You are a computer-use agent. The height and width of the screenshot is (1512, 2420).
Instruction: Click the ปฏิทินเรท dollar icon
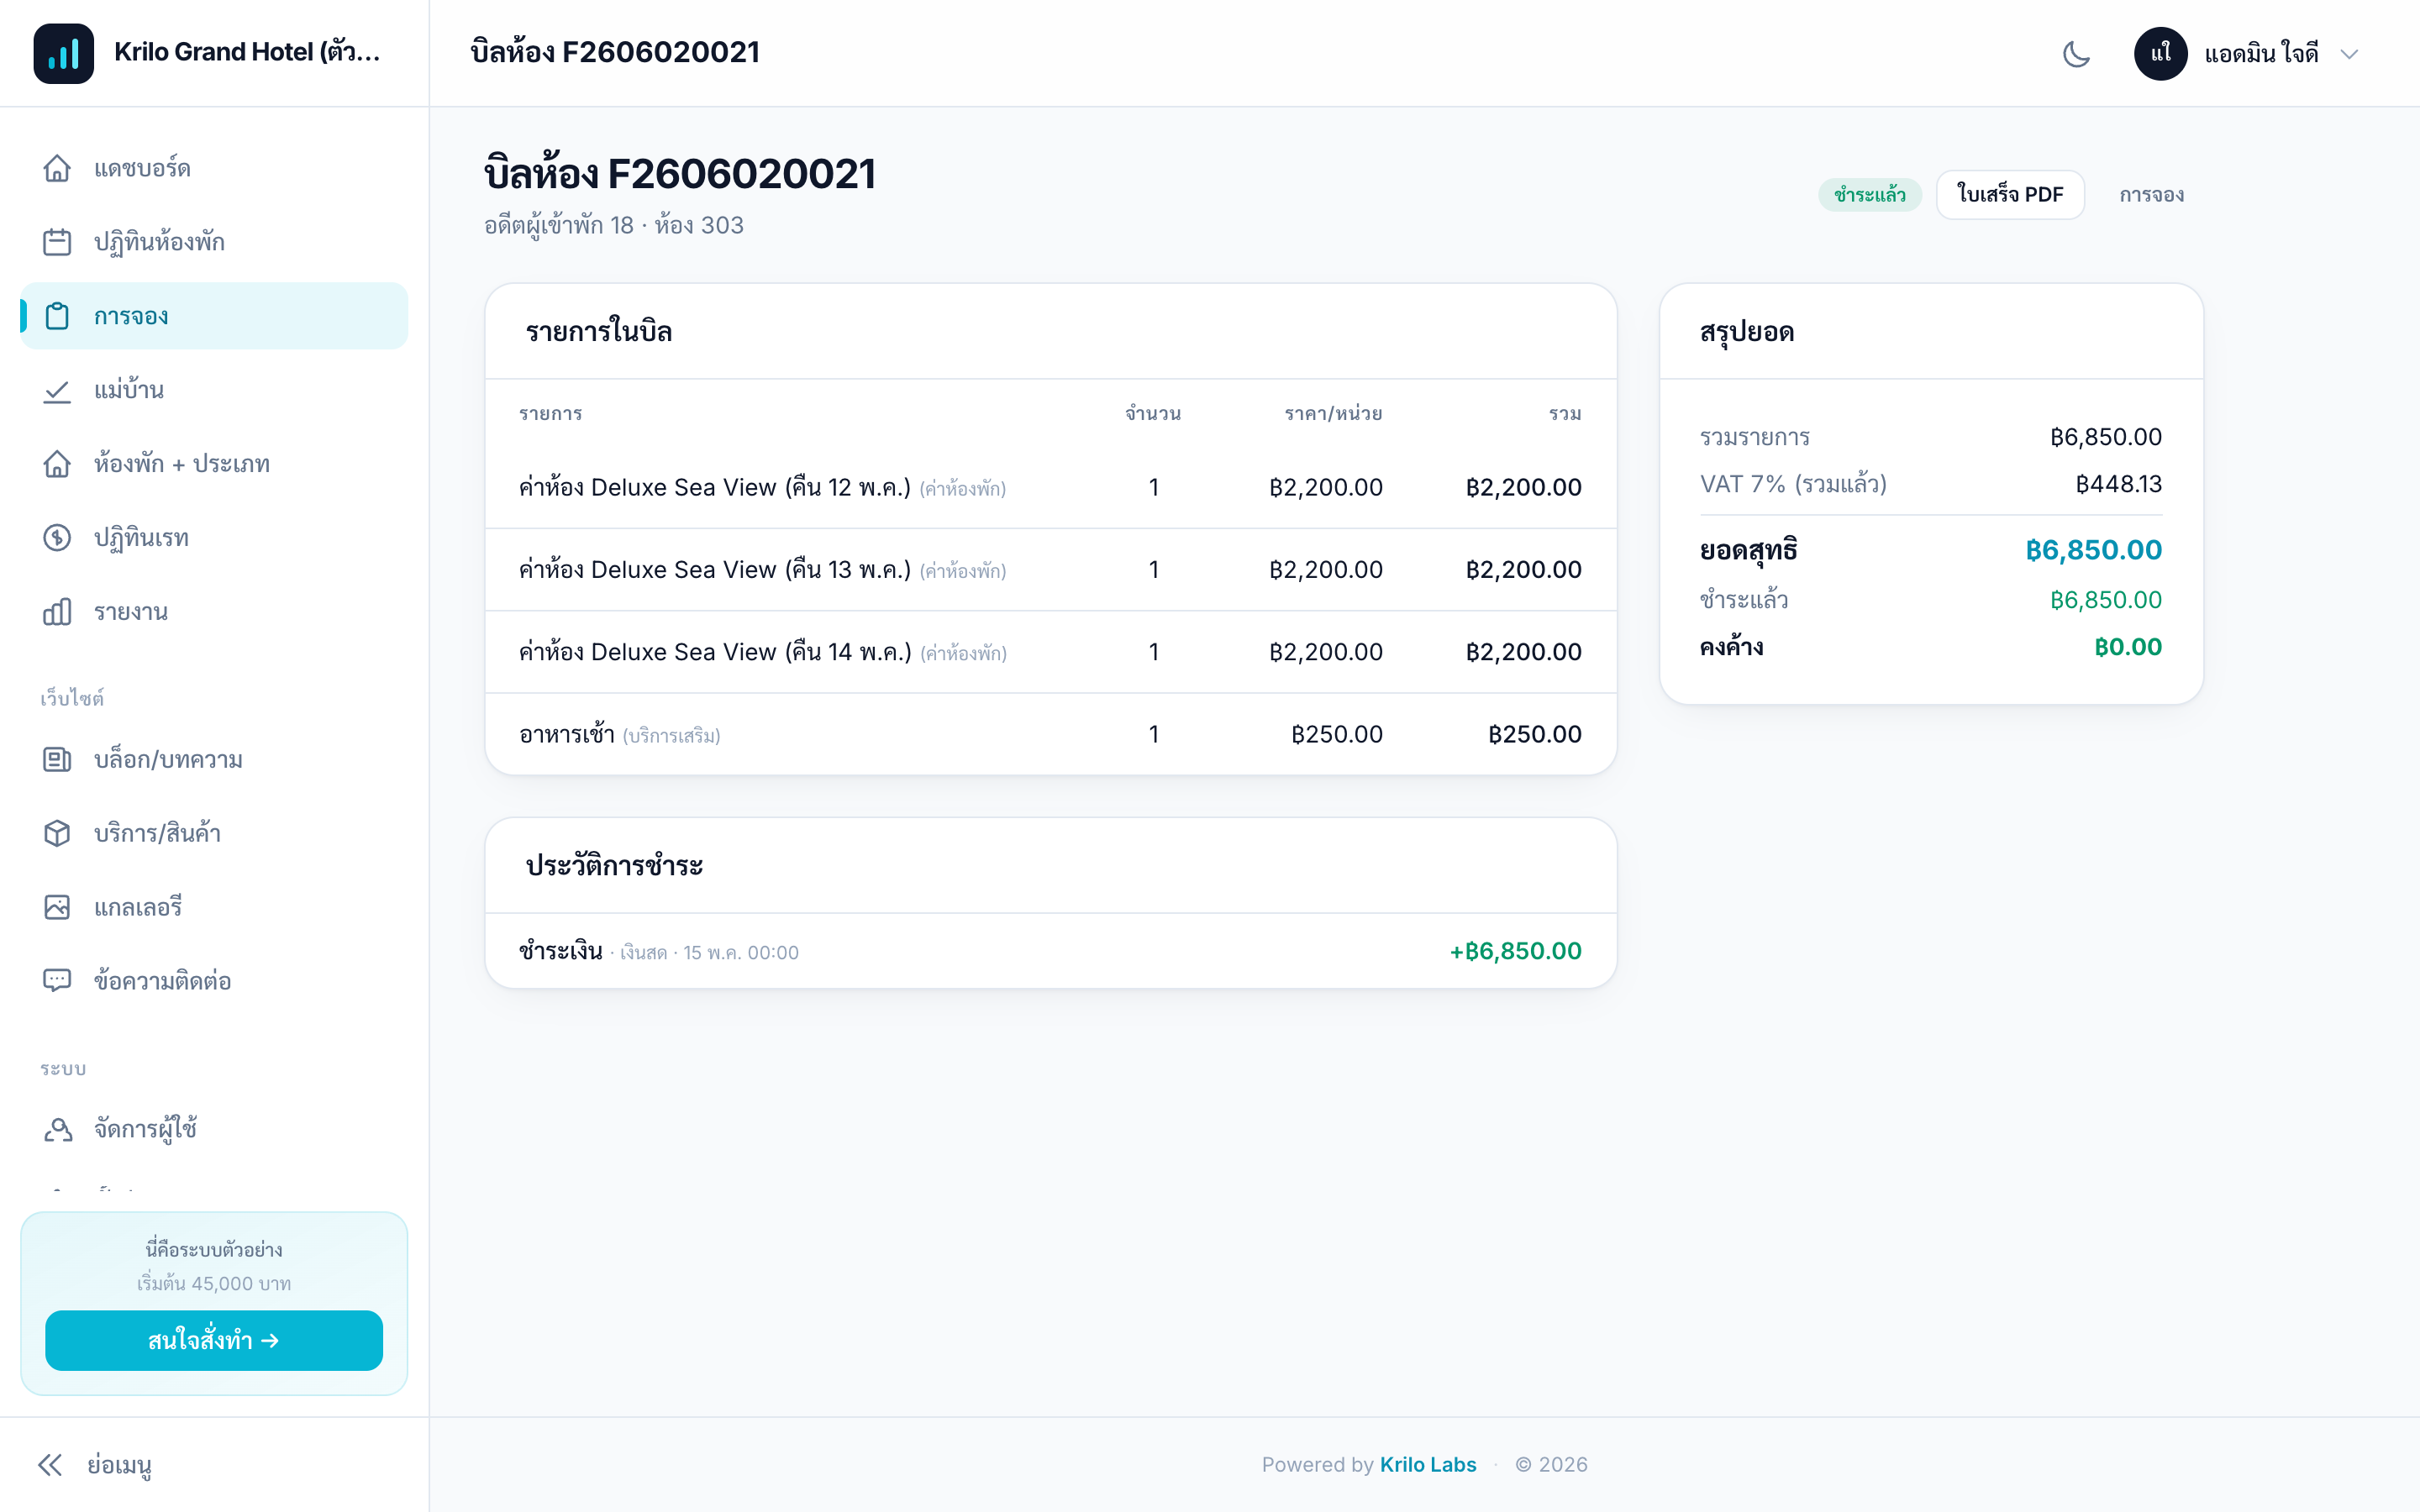tap(57, 538)
